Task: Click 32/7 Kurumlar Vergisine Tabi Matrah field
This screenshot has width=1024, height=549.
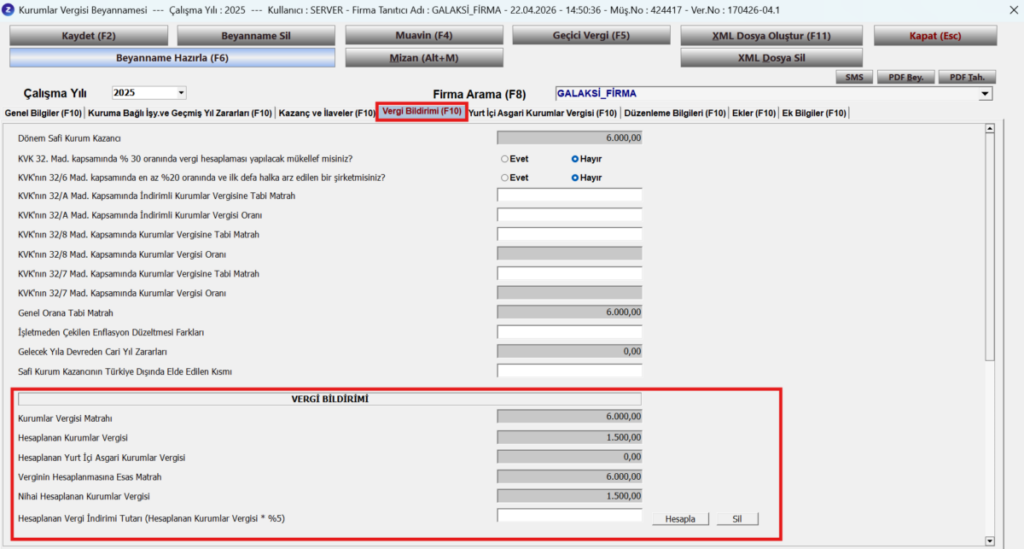Action: [569, 274]
